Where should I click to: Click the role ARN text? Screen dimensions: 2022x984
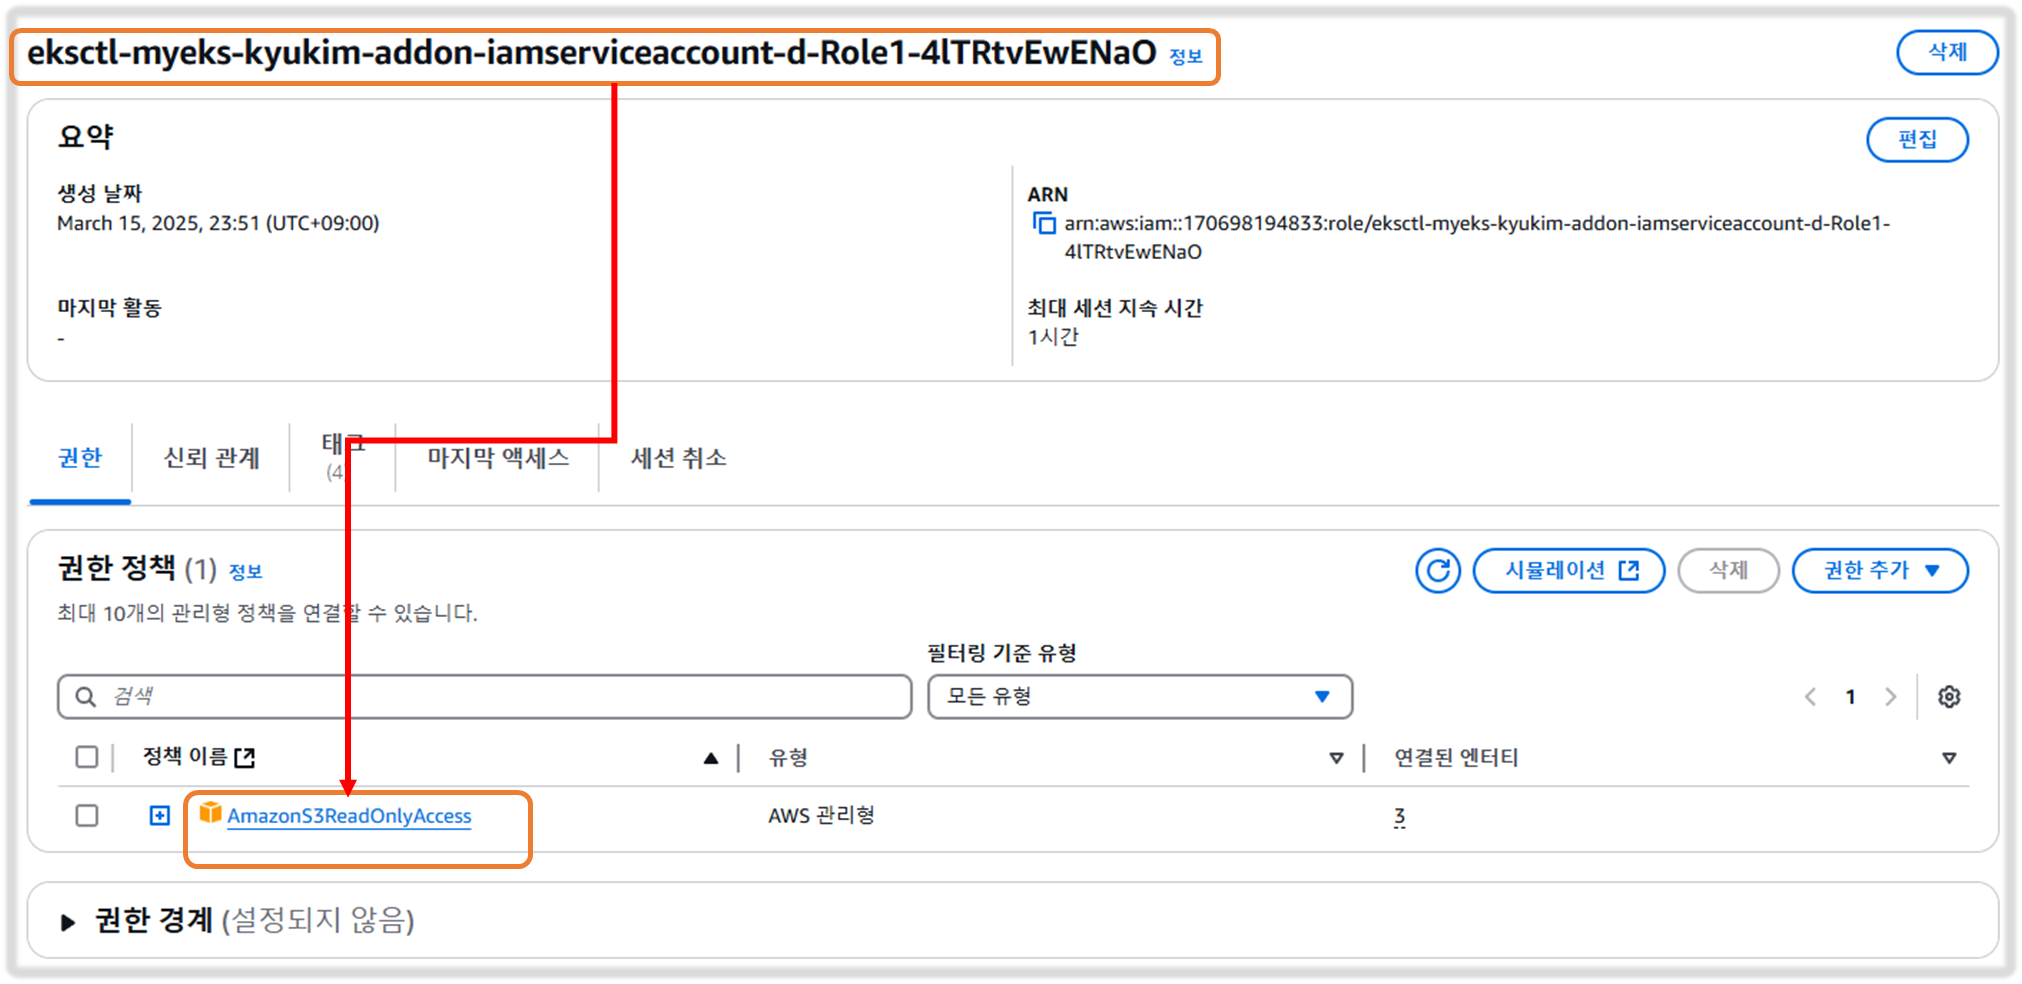[1477, 238]
